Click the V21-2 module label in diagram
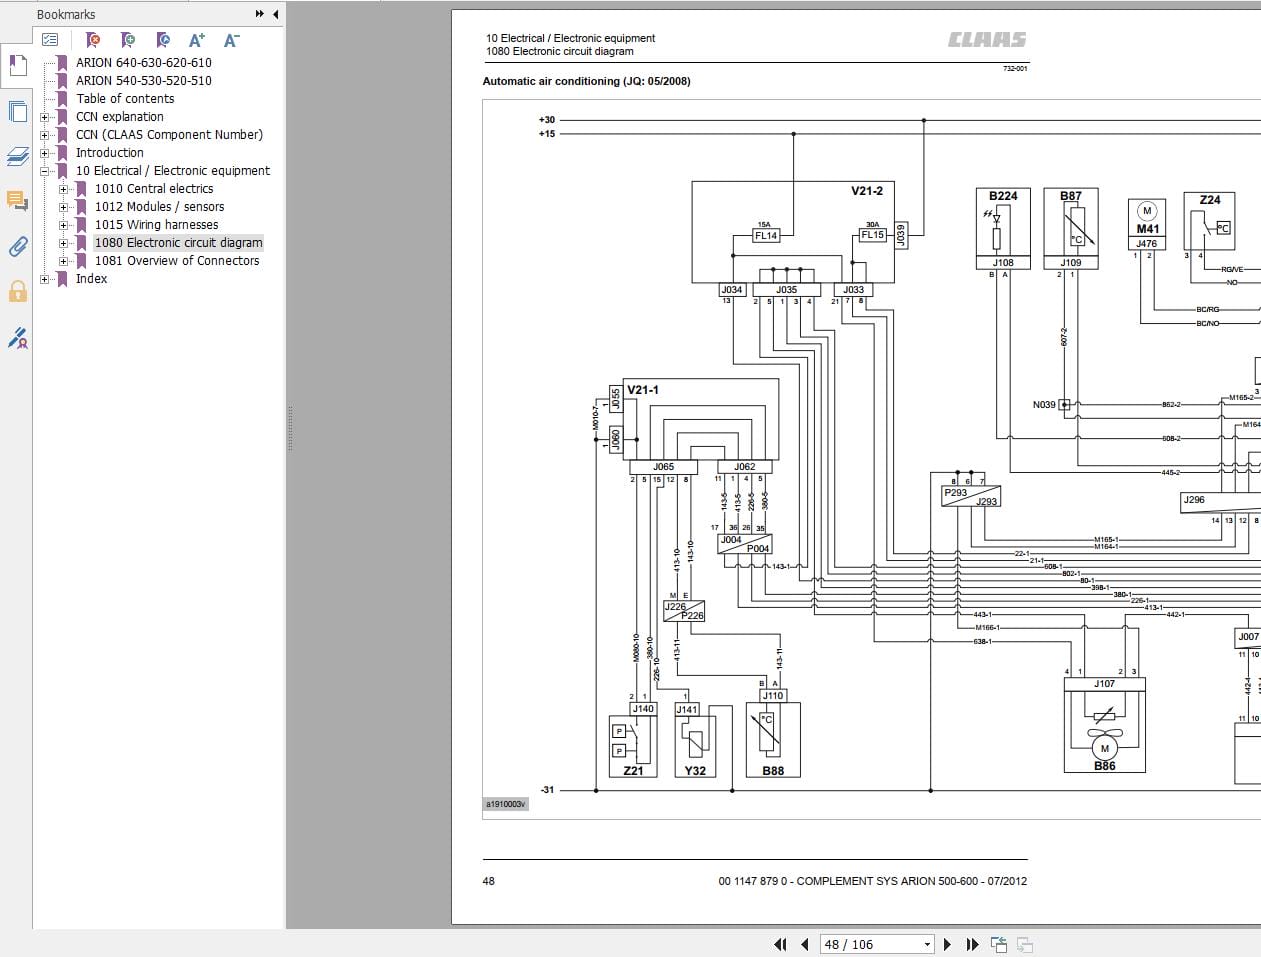Viewport: 1261px width, 957px height. (x=867, y=191)
